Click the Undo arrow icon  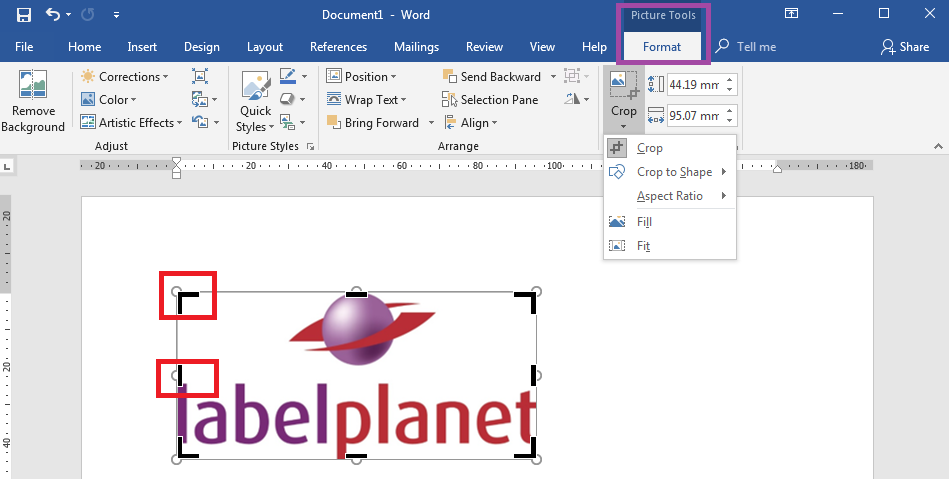point(53,15)
